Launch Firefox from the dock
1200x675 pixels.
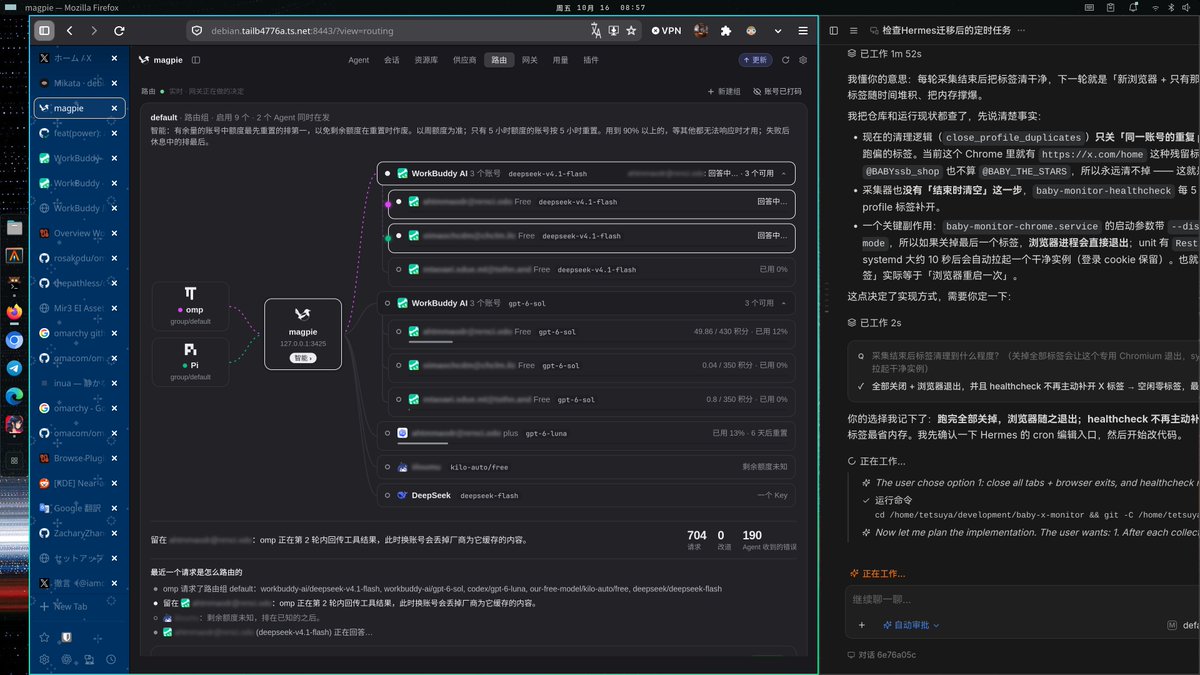pyautogui.click(x=14, y=312)
